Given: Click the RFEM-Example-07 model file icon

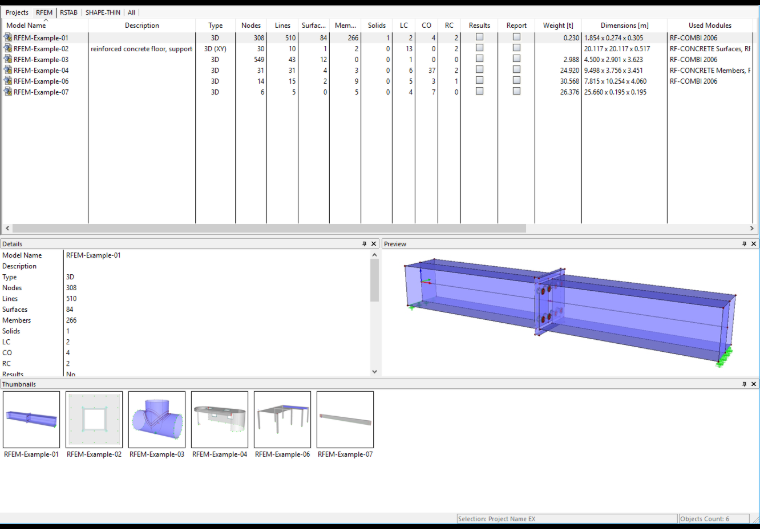Looking at the screenshot, I should click(x=8, y=92).
